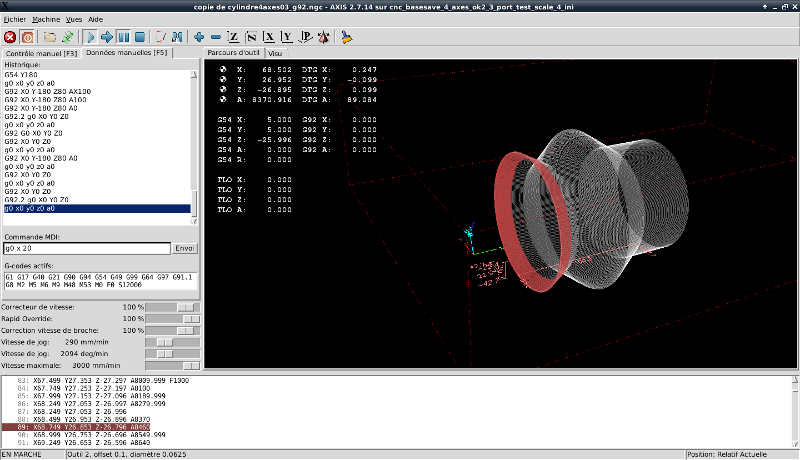Screen dimensions: 800x460
Task: Click the Commande MDI input field
Action: (86, 248)
